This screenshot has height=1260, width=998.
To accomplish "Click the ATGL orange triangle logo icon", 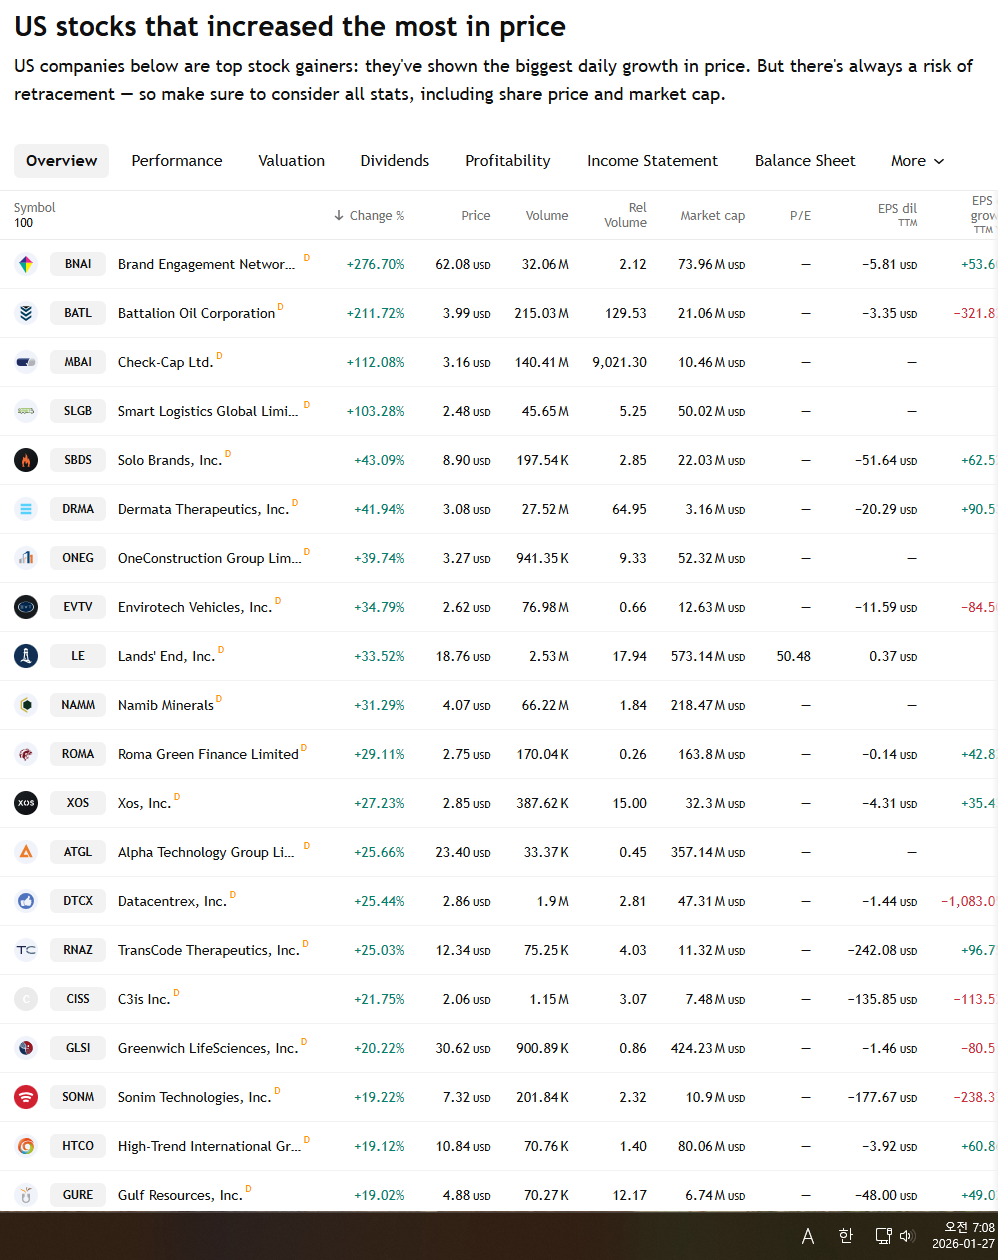I will (x=26, y=852).
